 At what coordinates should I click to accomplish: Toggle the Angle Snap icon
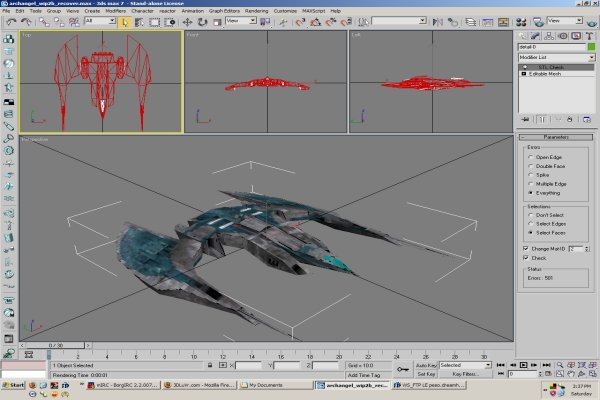pyautogui.click(x=315, y=22)
